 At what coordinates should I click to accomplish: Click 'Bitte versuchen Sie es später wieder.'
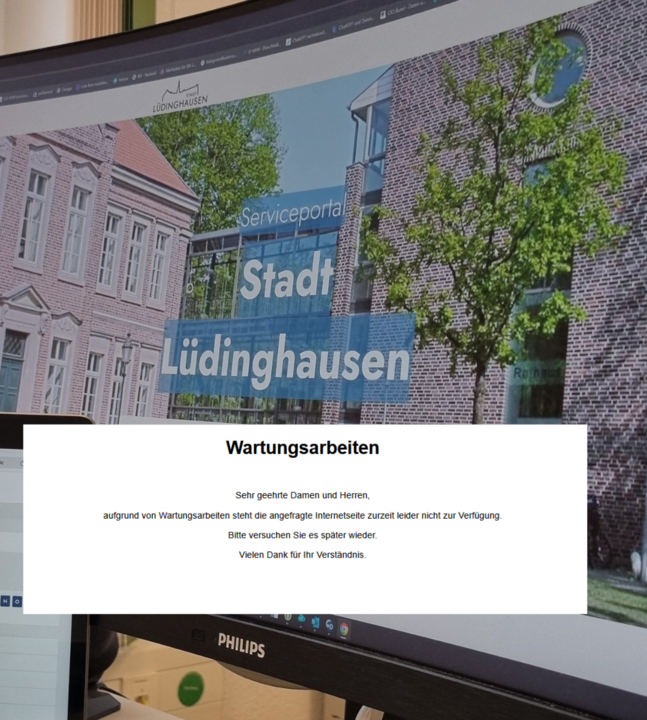(302, 535)
